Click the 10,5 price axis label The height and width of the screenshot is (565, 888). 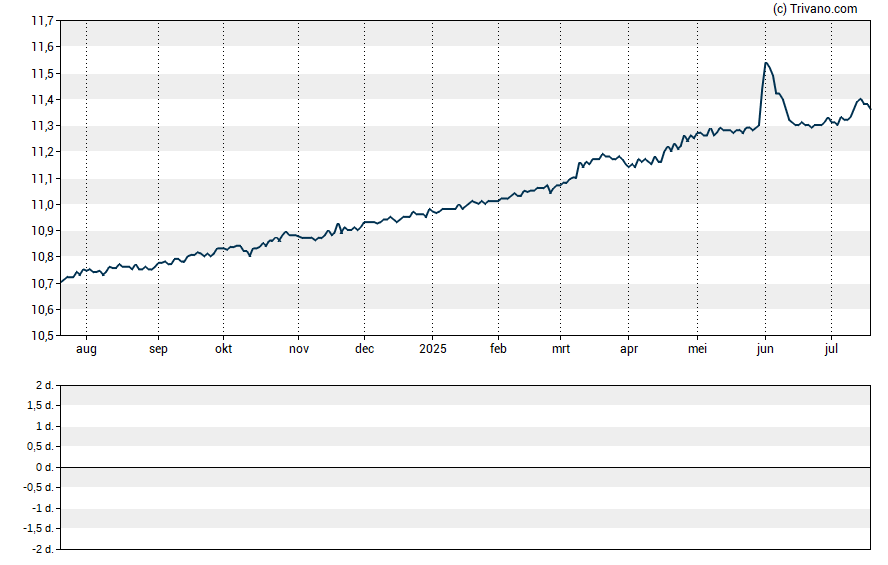point(42,335)
